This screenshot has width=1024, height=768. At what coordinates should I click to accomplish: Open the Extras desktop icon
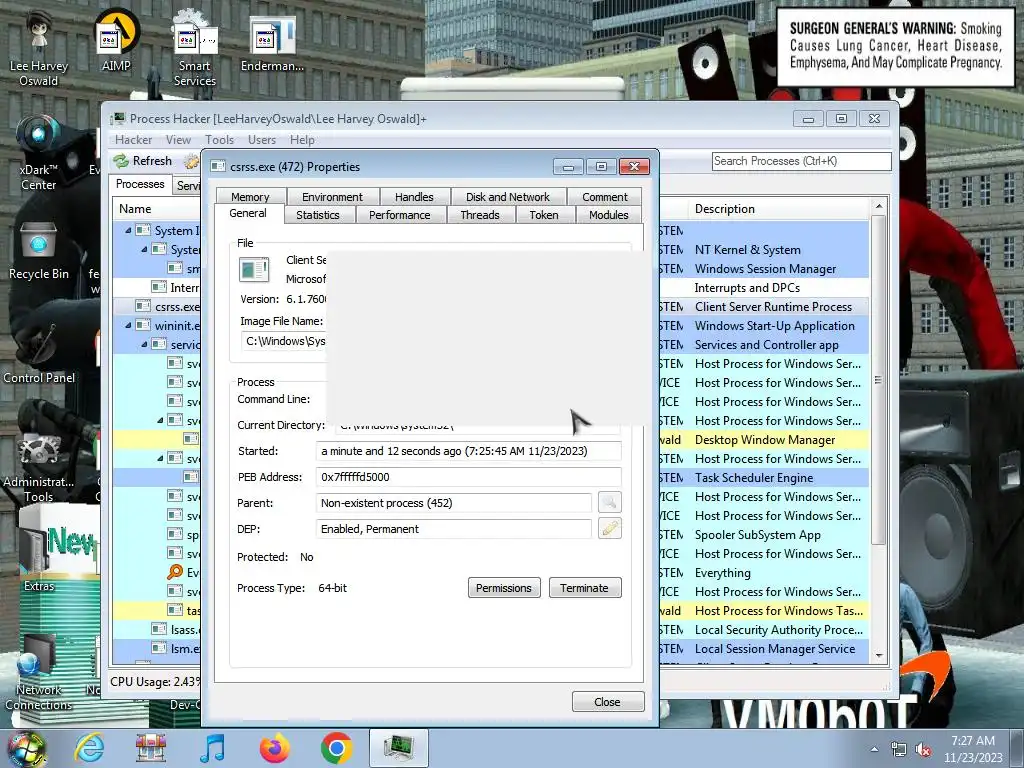pos(39,555)
